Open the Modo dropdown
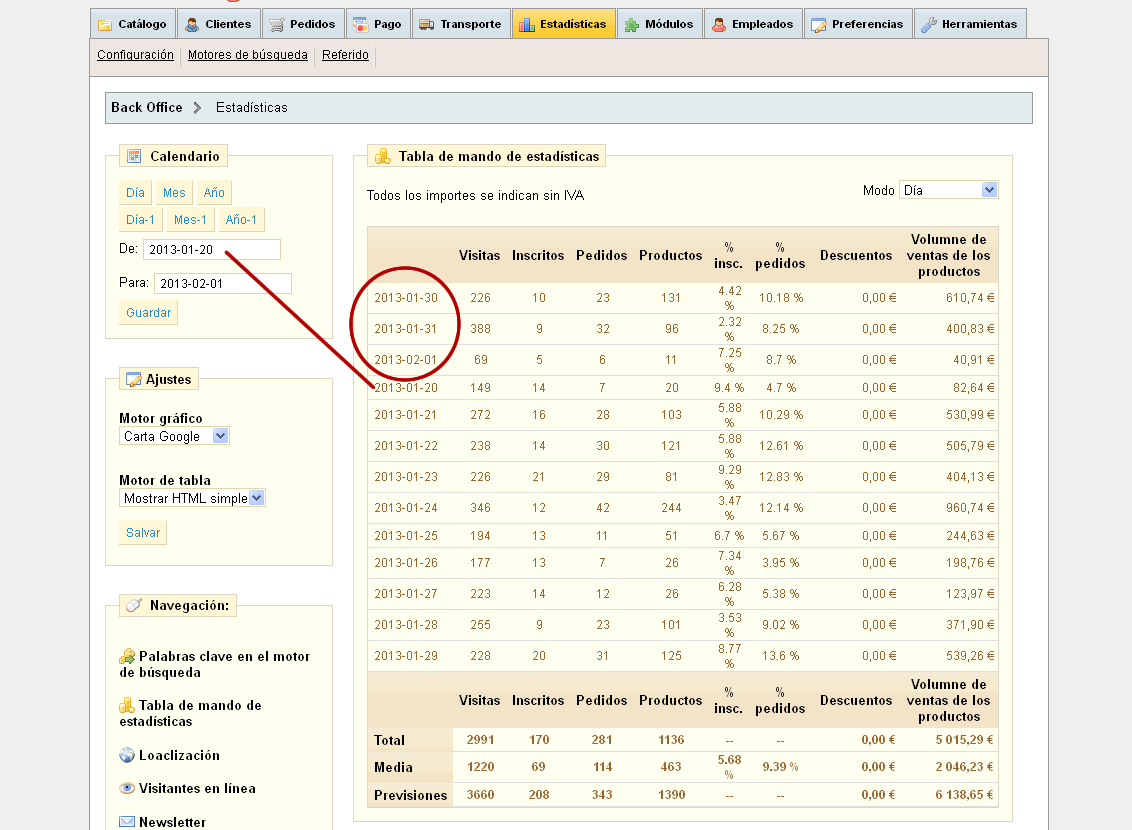 [948, 190]
